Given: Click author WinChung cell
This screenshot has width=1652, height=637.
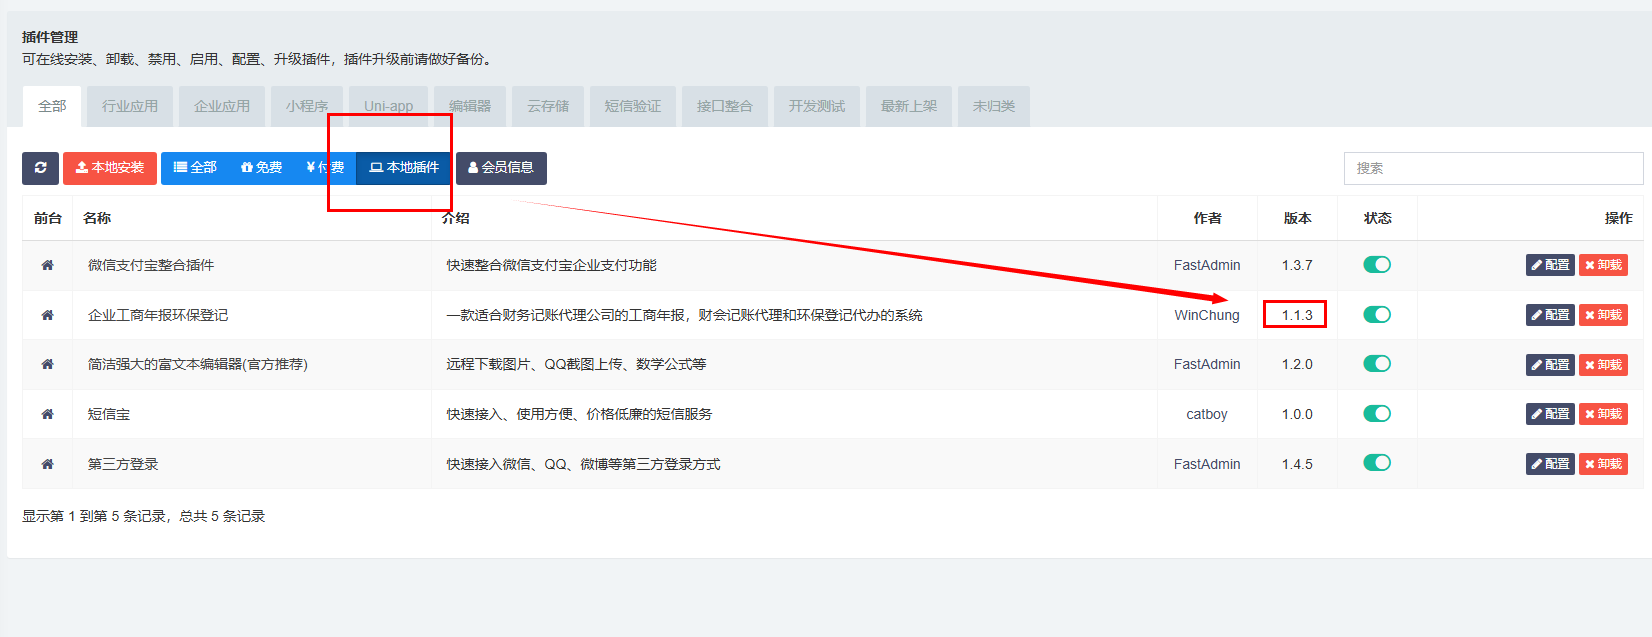Looking at the screenshot, I should (1207, 315).
